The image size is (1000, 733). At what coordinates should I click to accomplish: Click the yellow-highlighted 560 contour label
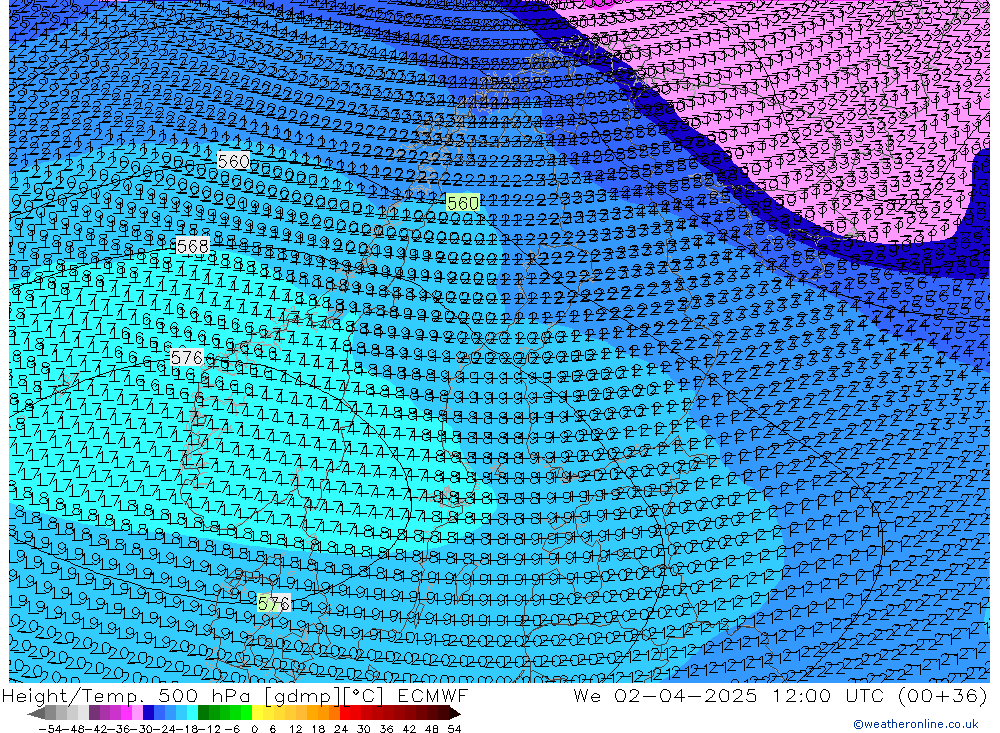[463, 203]
